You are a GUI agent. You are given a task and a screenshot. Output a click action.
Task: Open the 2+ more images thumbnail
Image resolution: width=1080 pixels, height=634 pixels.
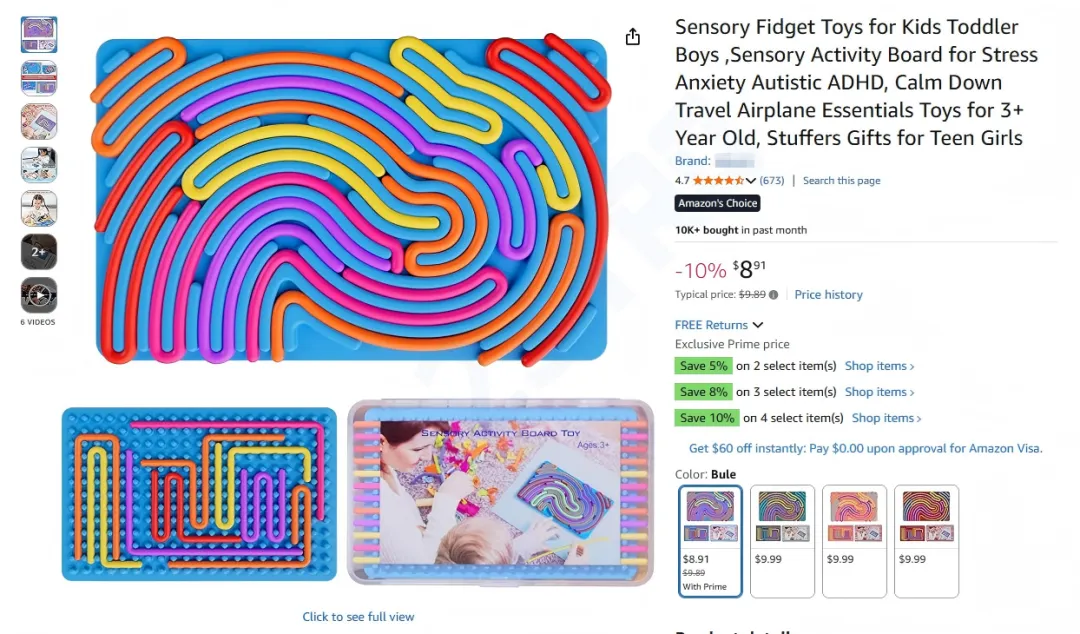pyautogui.click(x=39, y=252)
